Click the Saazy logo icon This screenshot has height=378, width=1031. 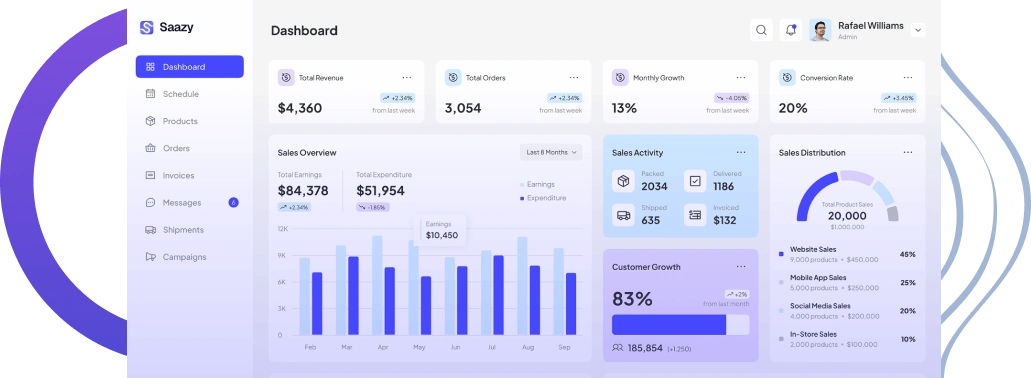[x=147, y=28]
